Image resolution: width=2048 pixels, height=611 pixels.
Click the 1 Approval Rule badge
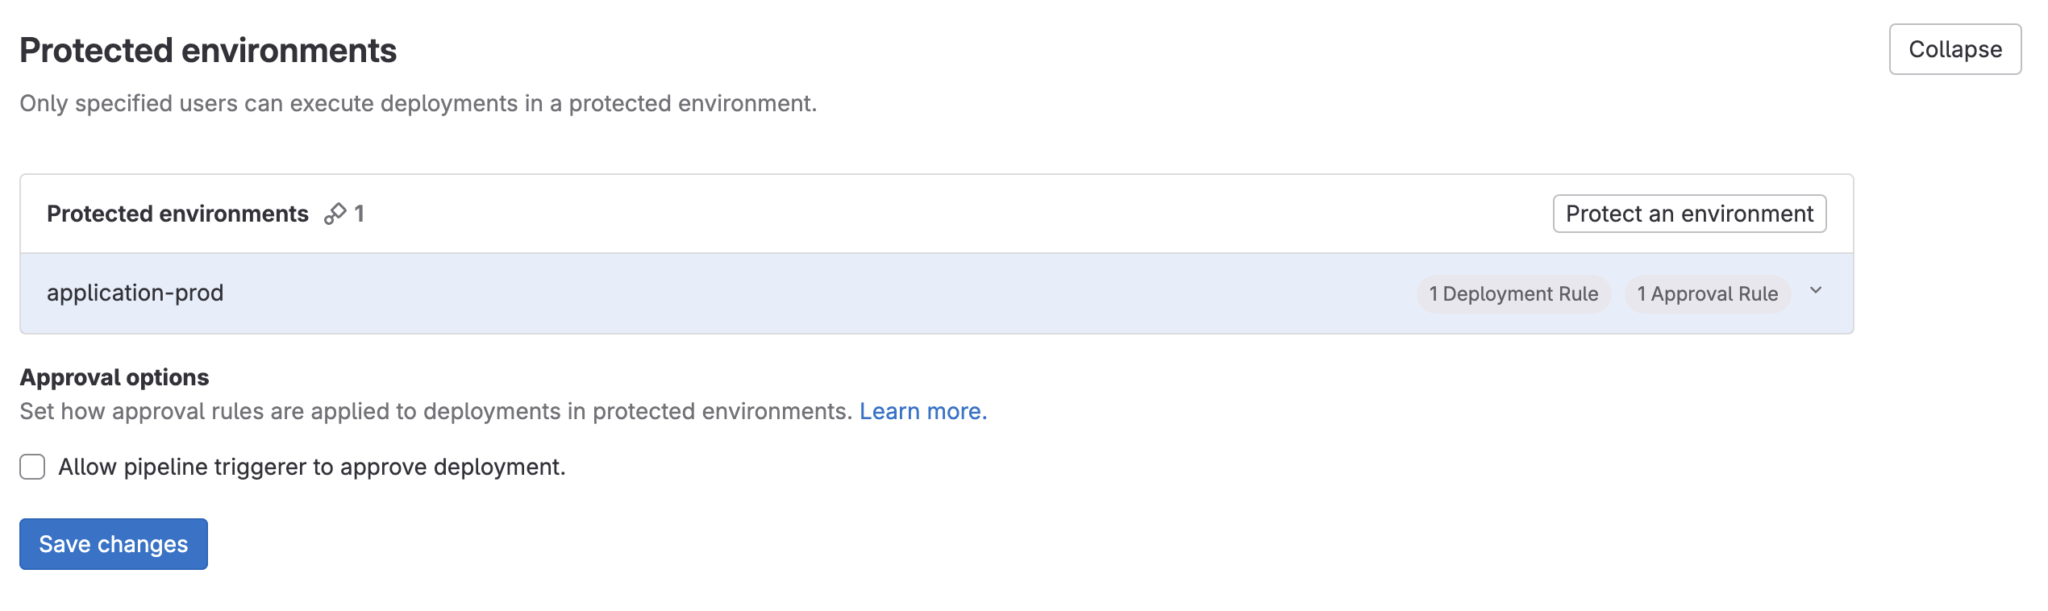[x=1707, y=294]
